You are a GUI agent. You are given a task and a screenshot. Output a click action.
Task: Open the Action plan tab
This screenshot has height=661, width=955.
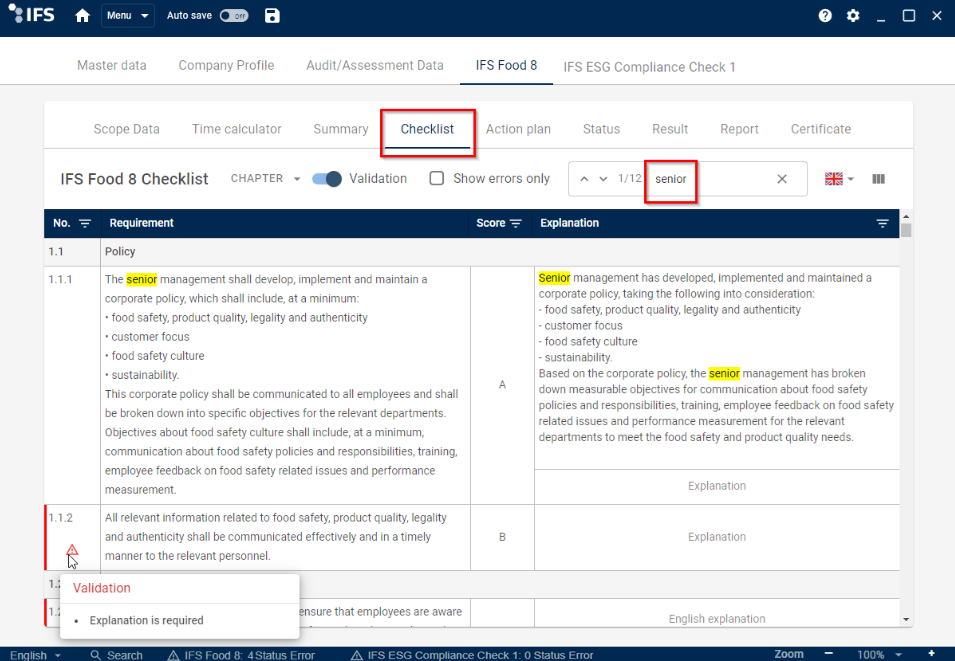518,129
